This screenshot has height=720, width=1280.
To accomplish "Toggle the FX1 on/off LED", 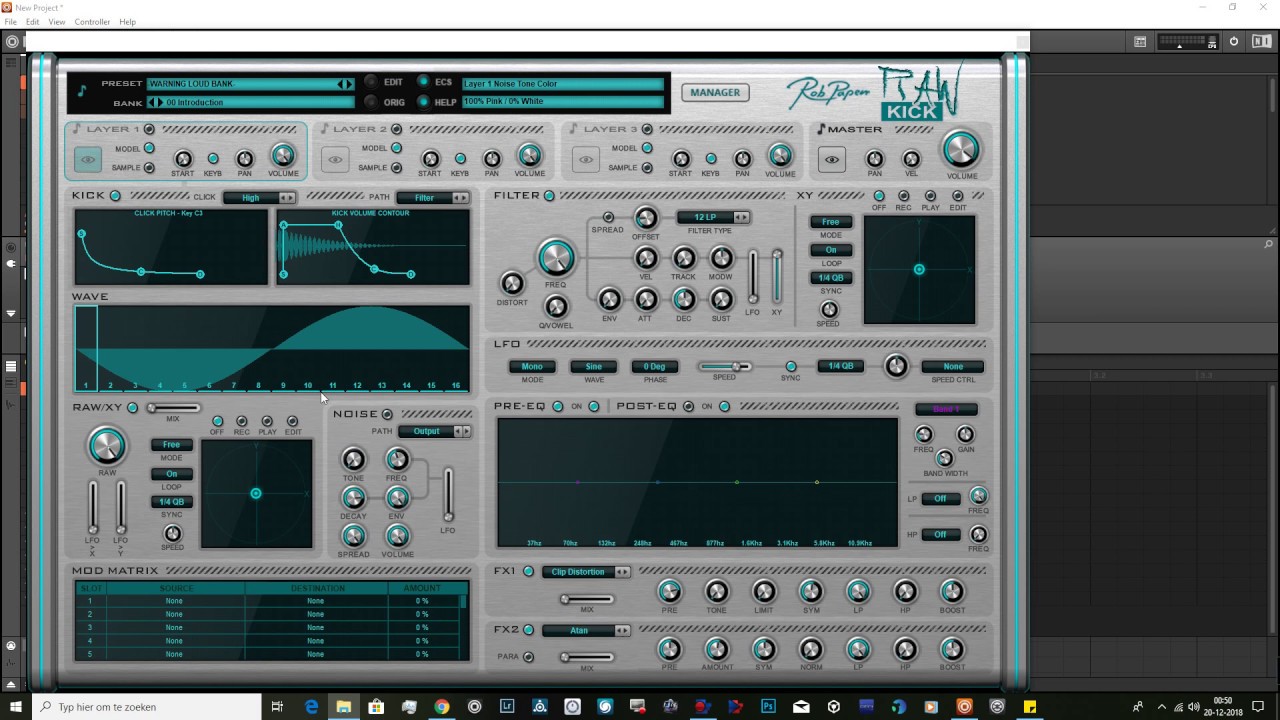I will coord(529,572).
